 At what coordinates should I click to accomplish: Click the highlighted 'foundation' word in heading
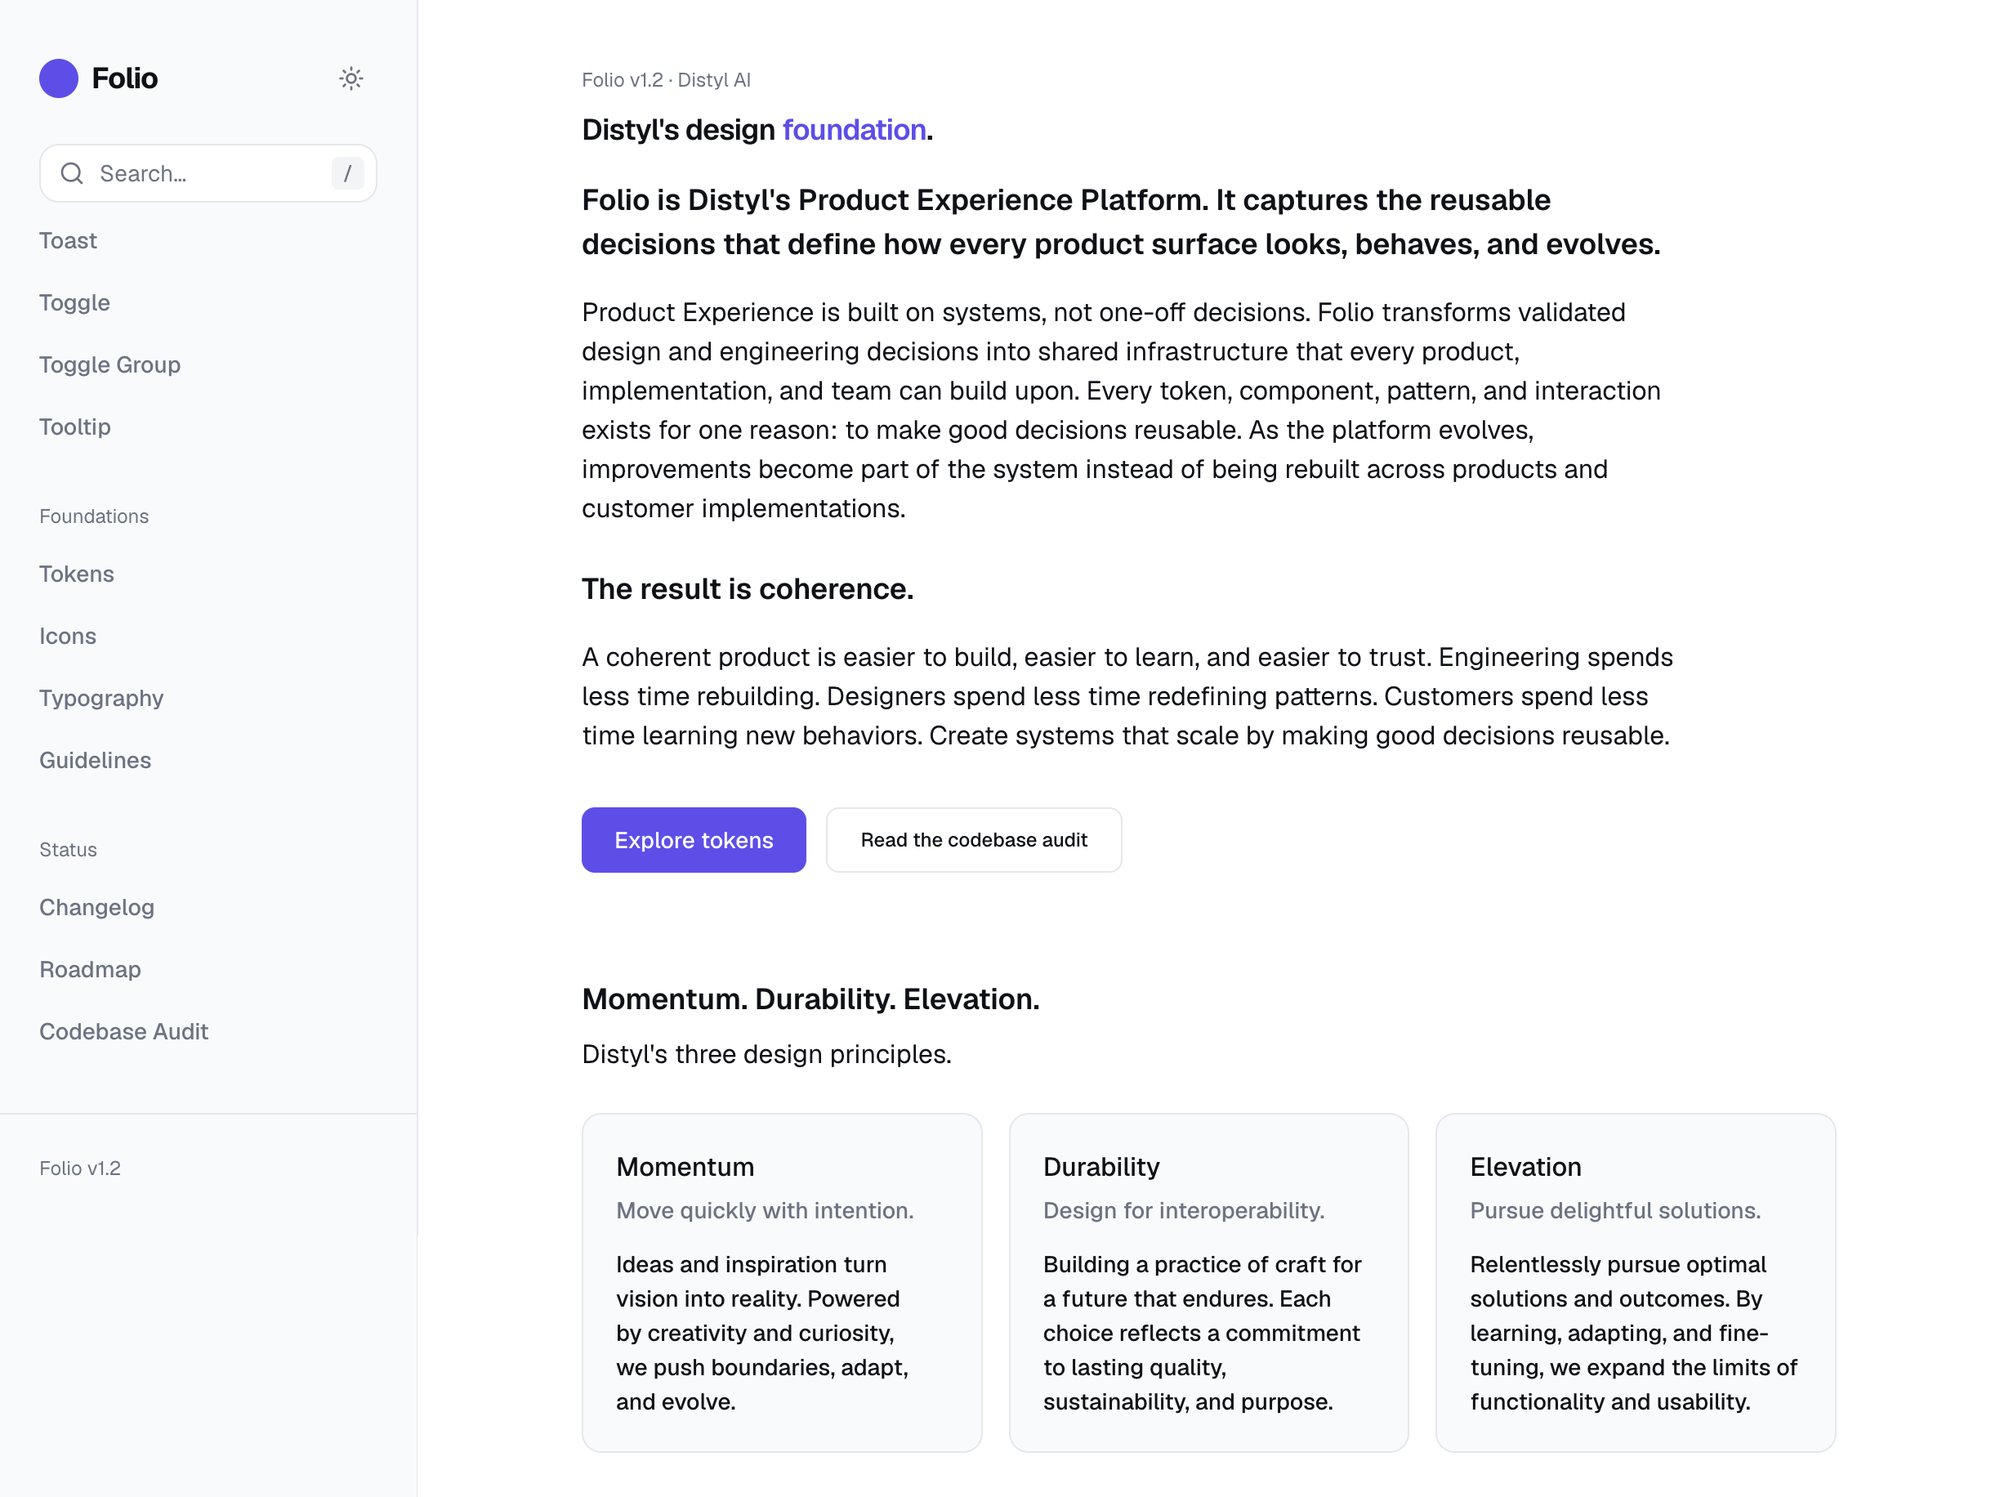click(854, 130)
